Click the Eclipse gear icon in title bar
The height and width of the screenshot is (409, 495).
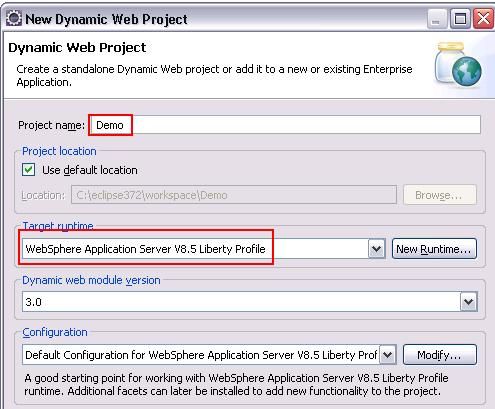coord(14,19)
